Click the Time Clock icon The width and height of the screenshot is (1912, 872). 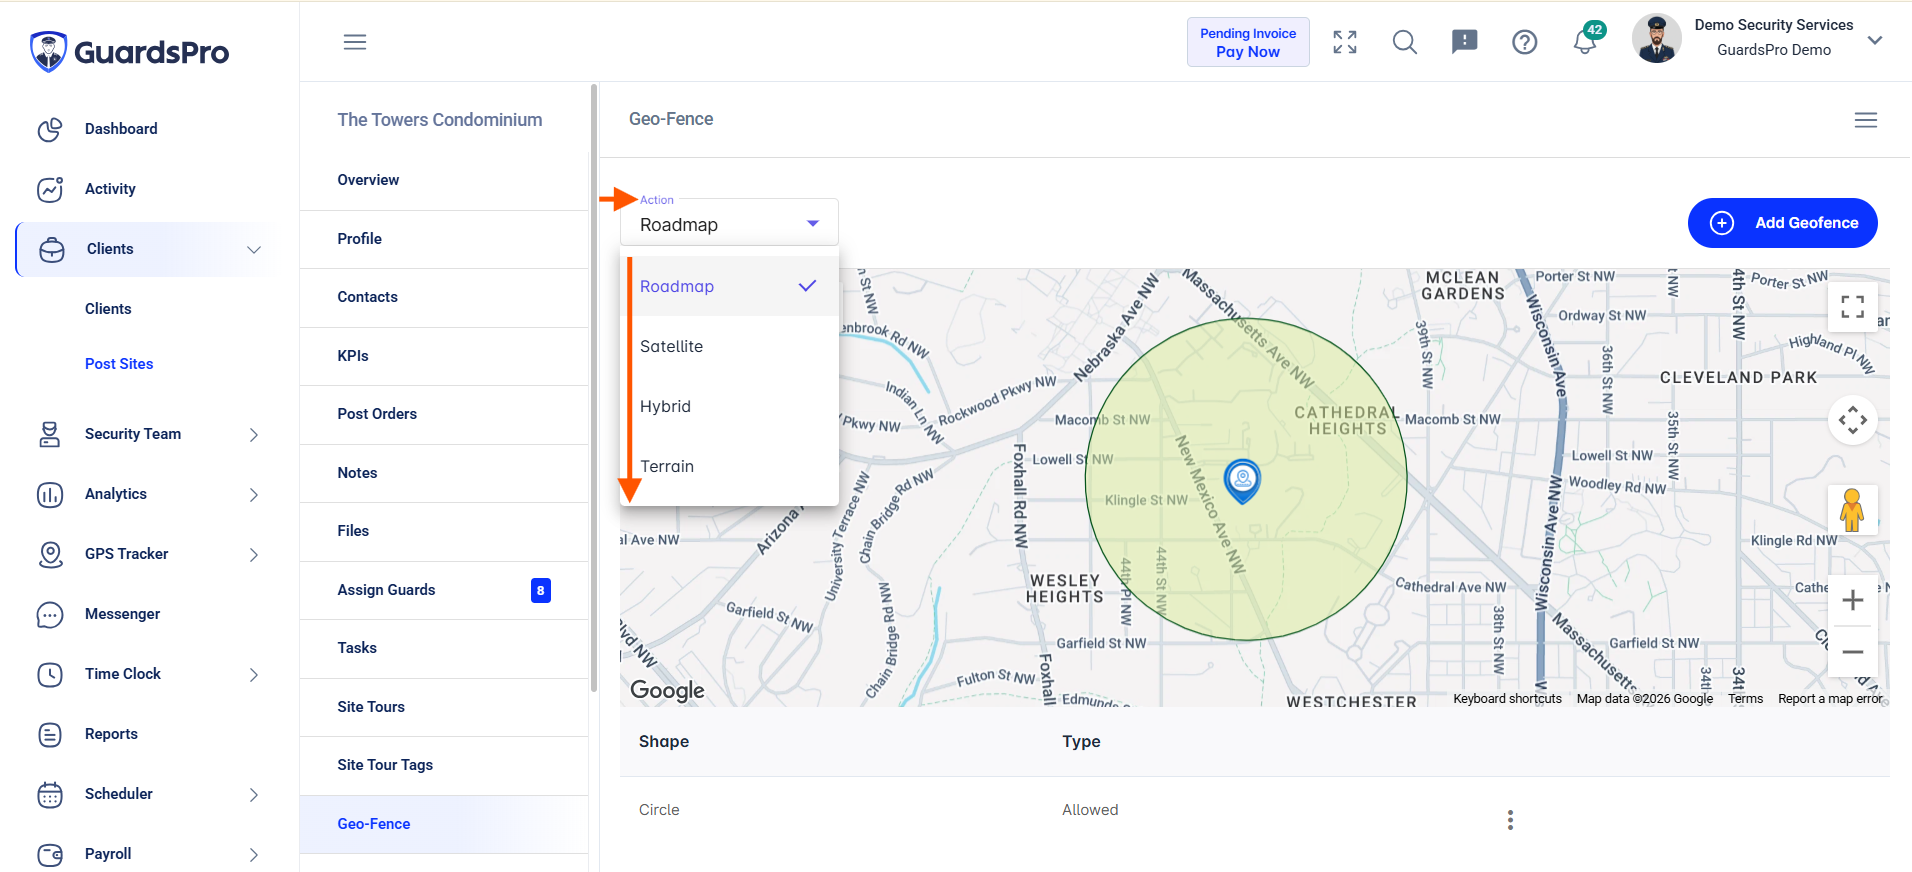click(50, 674)
